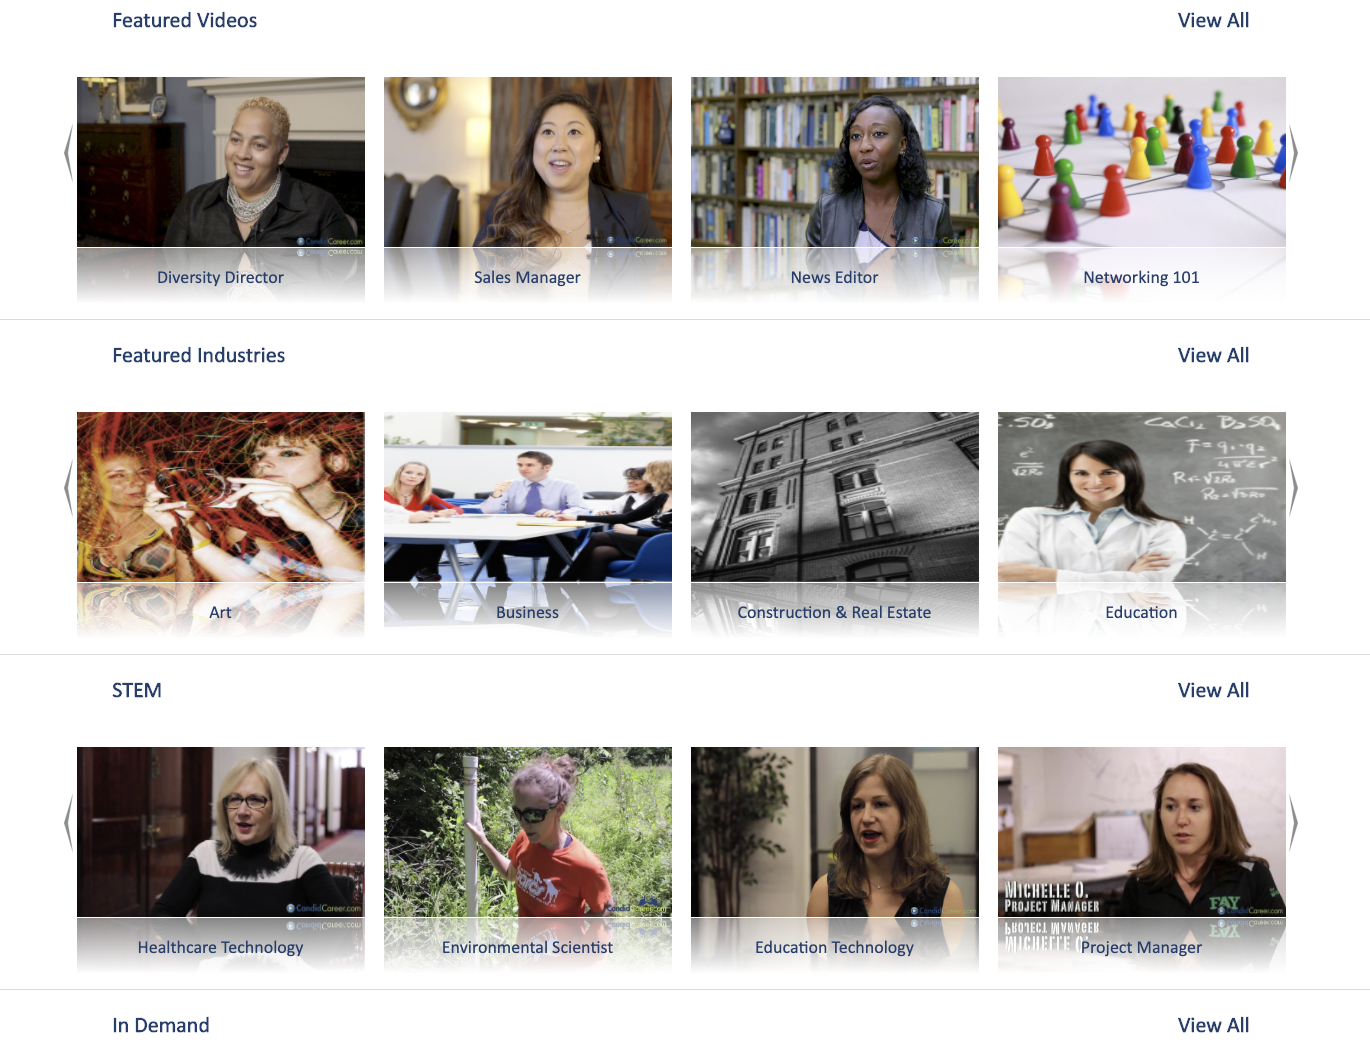Viewport: 1370px width, 1054px height.
Task: Click the Featured Industries left carousel arrow
Action: (68, 488)
